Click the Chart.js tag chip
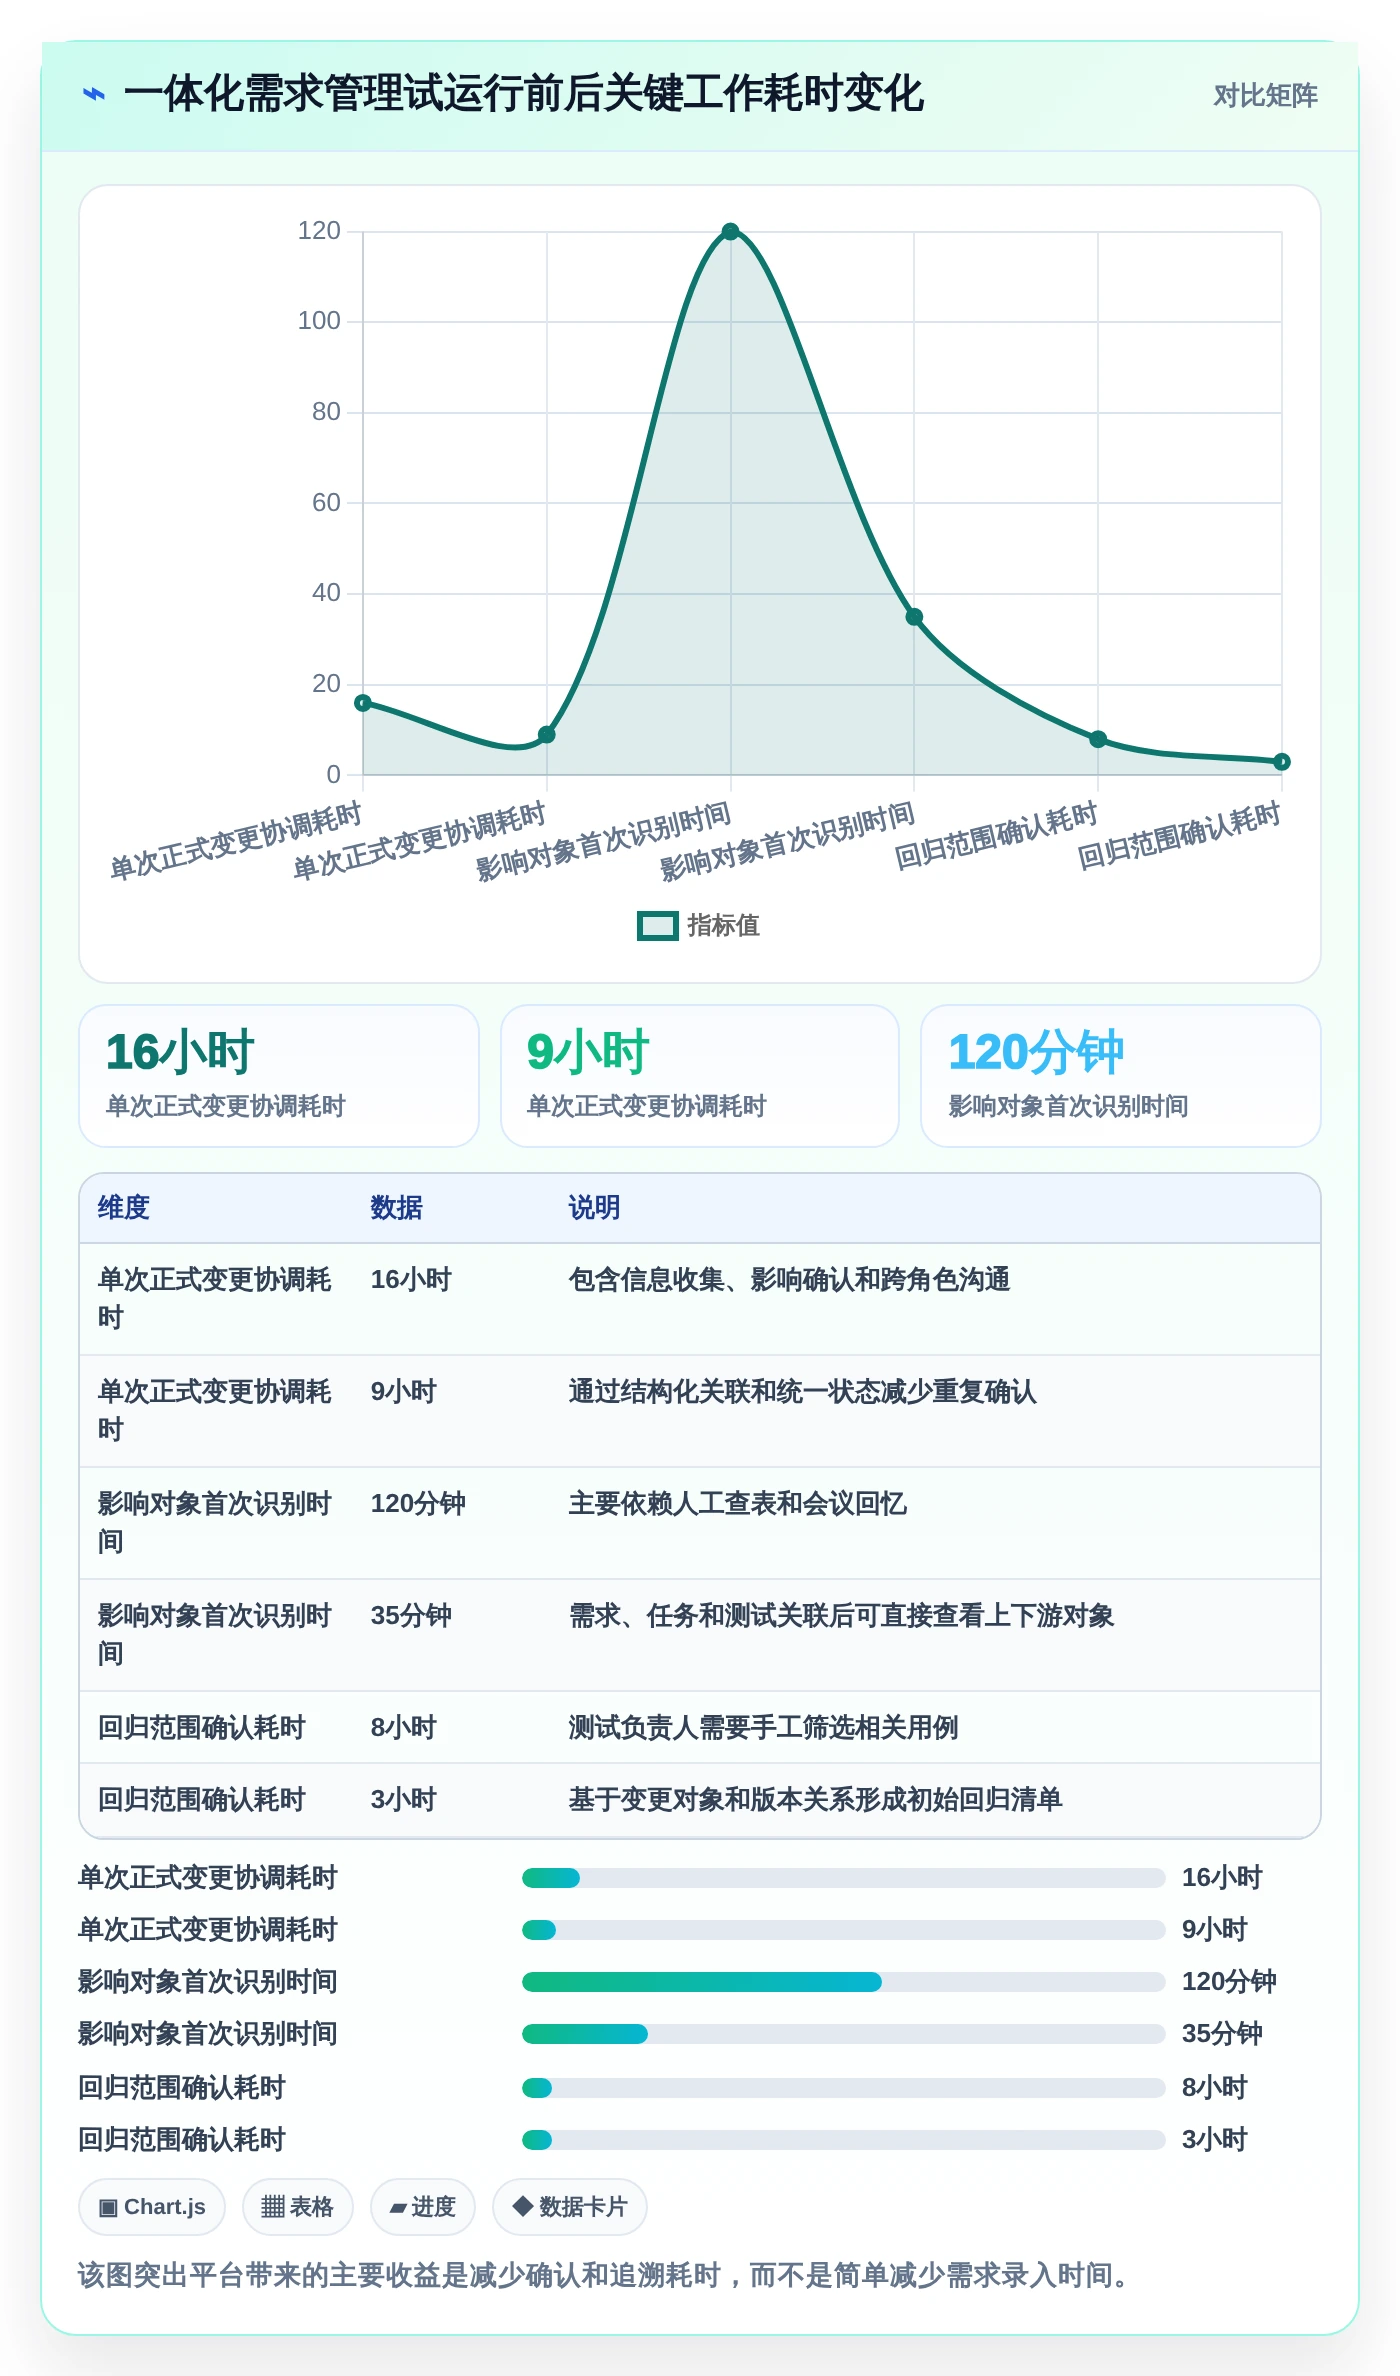The width and height of the screenshot is (1400, 2376). (152, 2207)
